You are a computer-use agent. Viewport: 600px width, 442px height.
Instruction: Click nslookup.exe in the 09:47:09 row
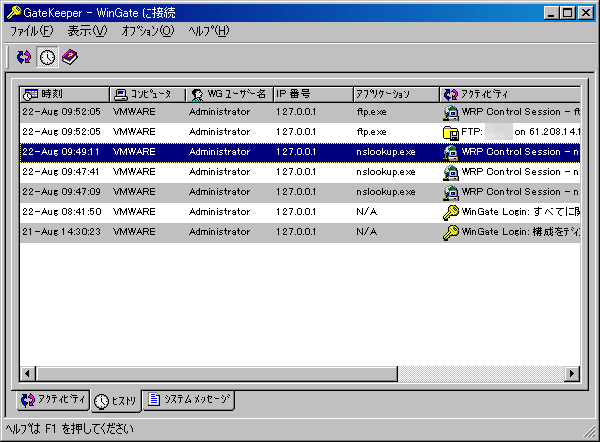point(386,192)
